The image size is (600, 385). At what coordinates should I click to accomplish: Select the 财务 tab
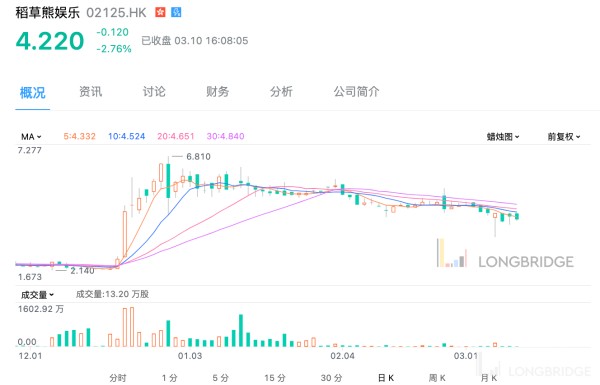pos(217,92)
